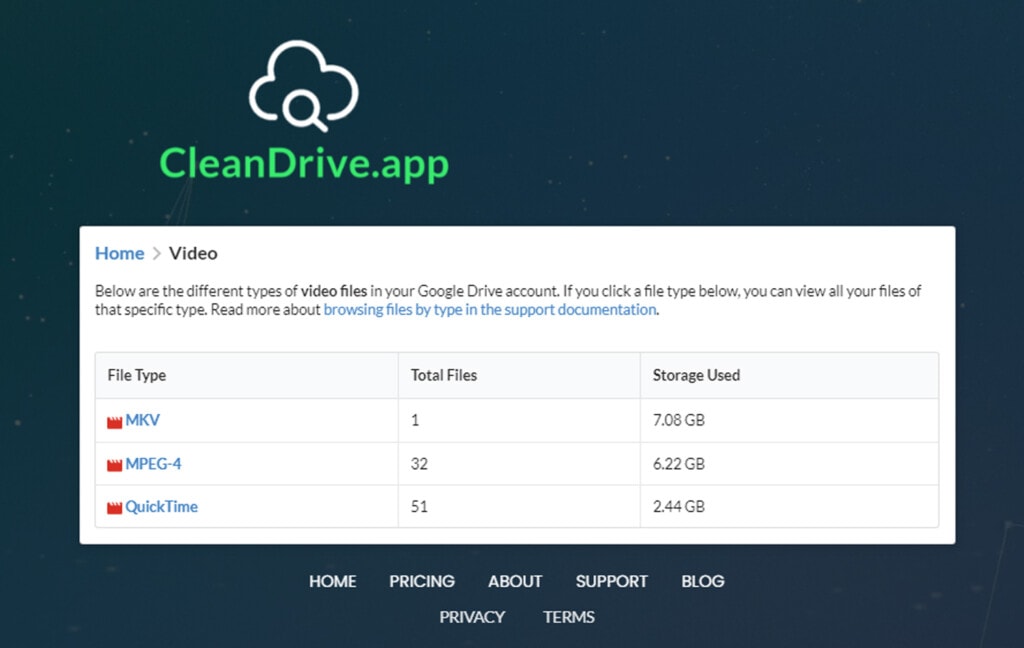The width and height of the screenshot is (1024, 648).
Task: Click the Video breadcrumb text
Action: 193,253
